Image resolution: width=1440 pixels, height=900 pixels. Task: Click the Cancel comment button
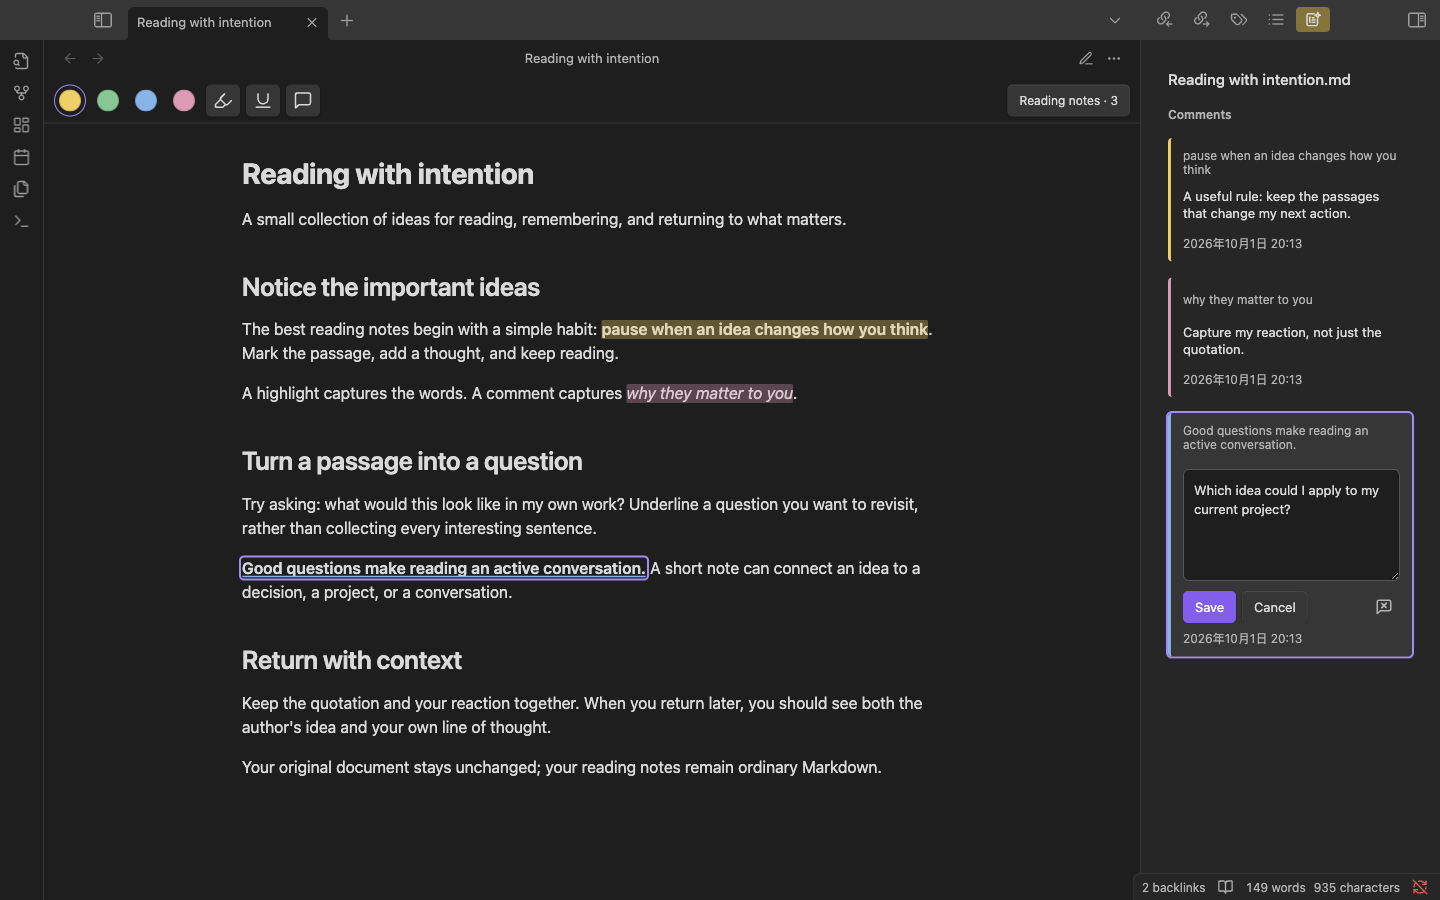1274,607
